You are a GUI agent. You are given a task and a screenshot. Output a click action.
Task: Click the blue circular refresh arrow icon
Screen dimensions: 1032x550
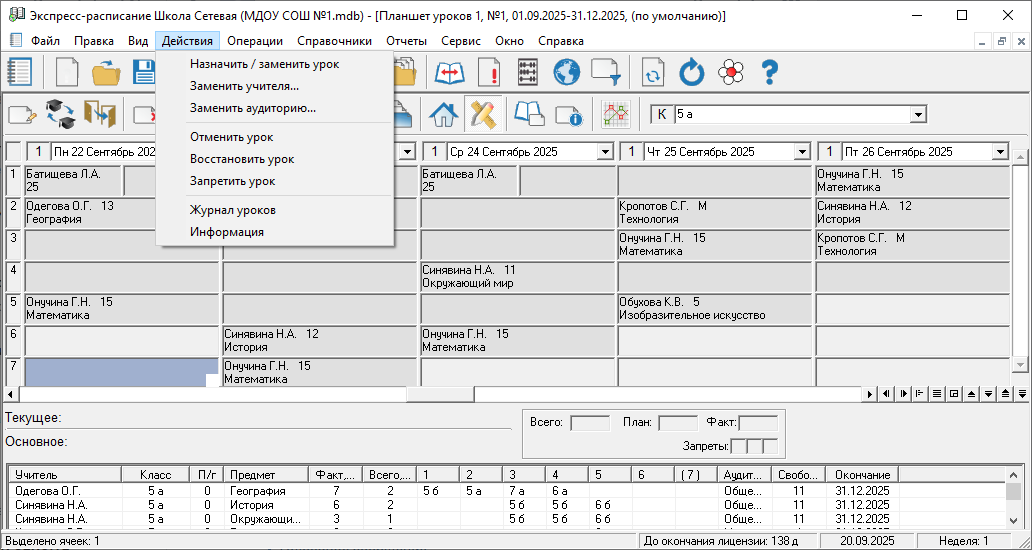[x=692, y=73]
